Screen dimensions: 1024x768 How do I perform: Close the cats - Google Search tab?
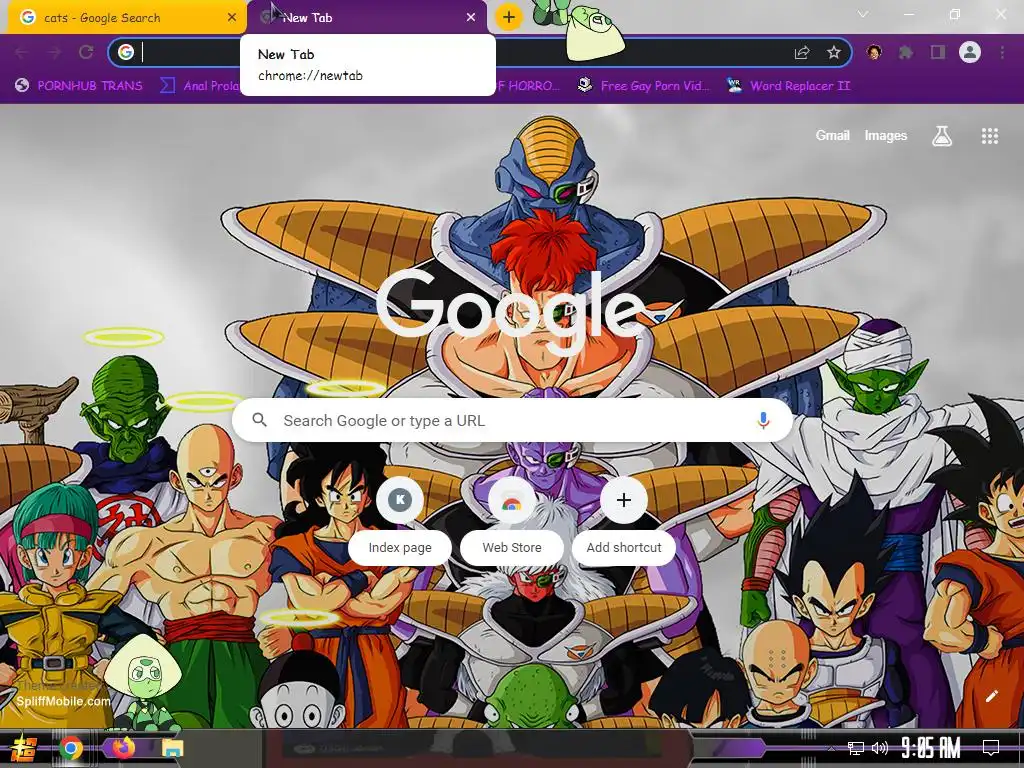tap(232, 18)
